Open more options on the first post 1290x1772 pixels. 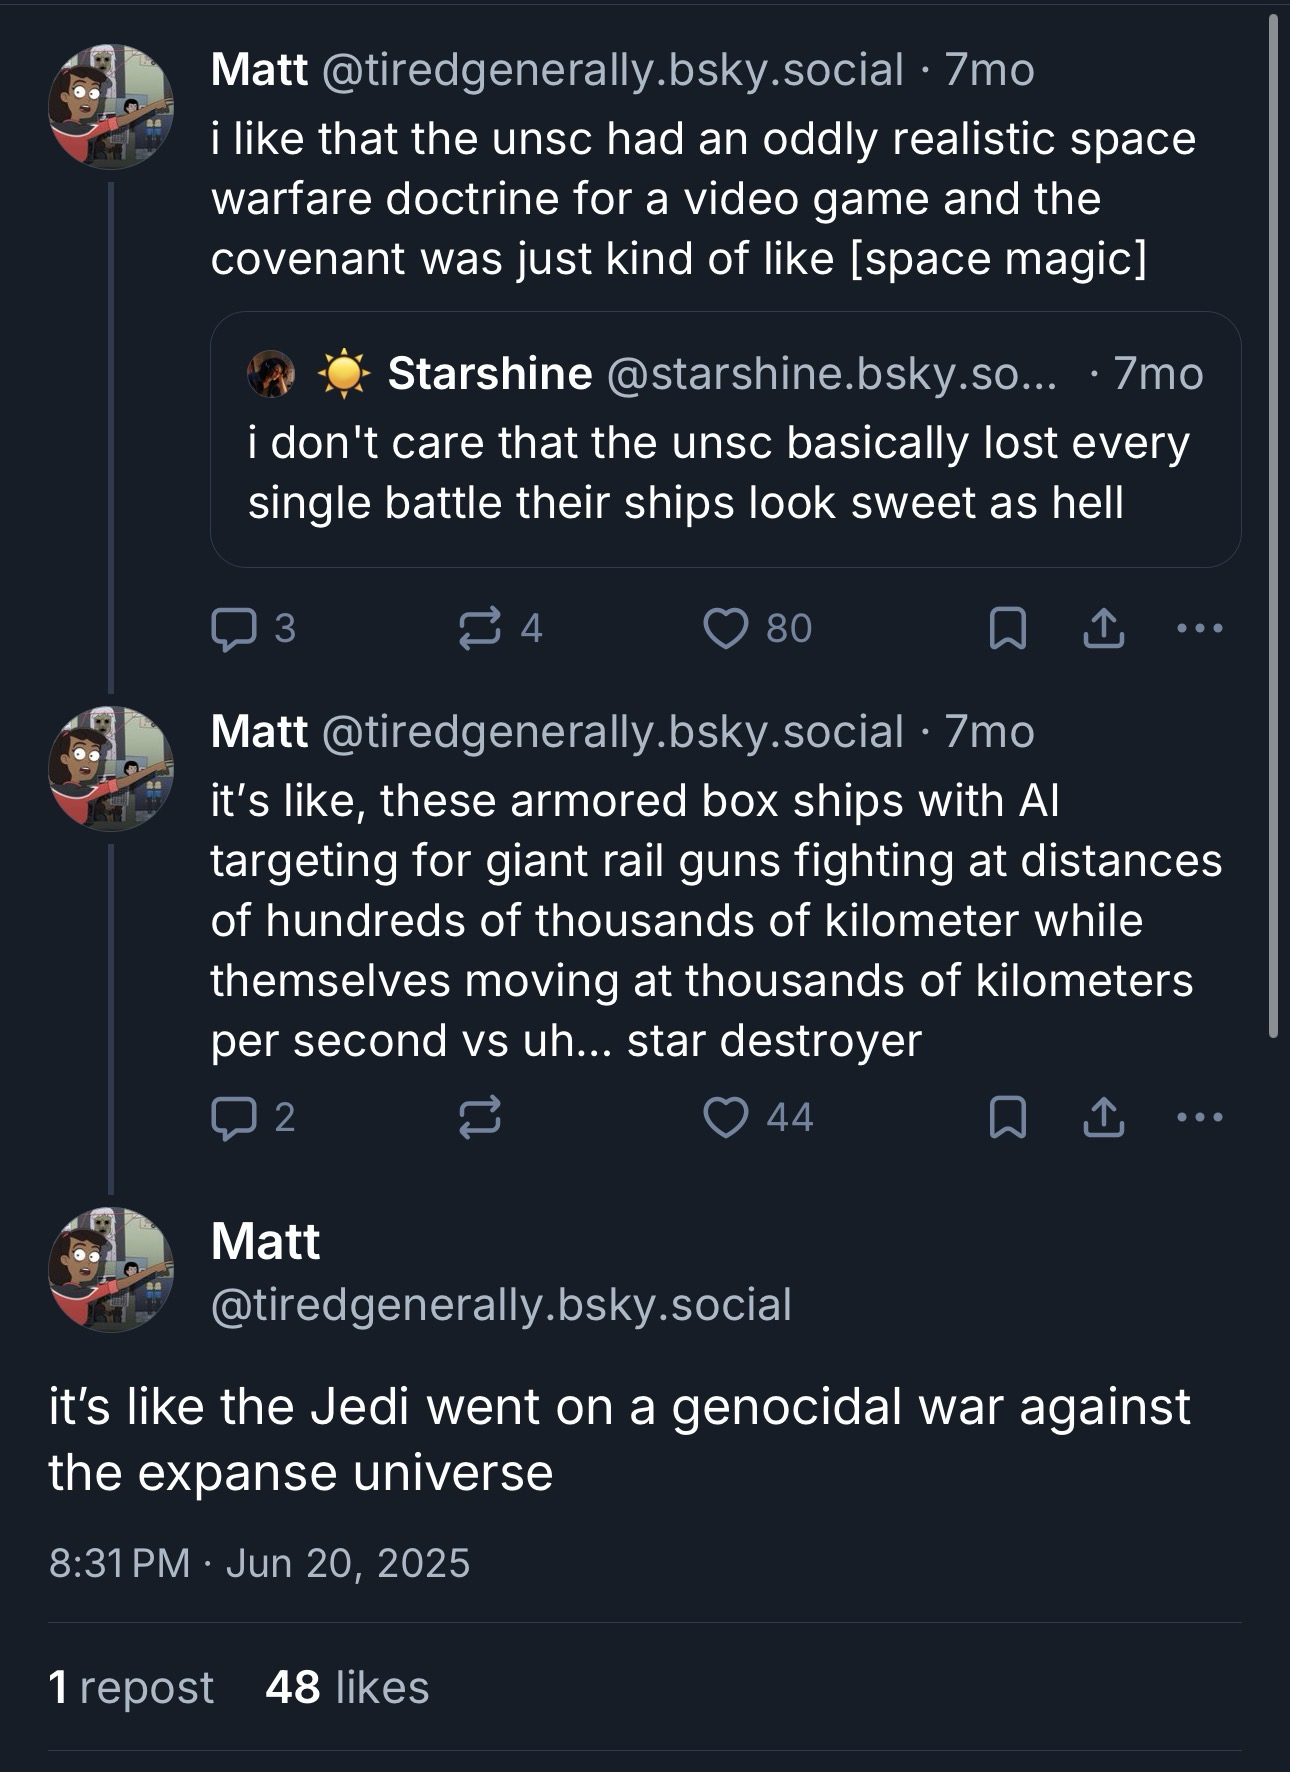pyautogui.click(x=1200, y=628)
